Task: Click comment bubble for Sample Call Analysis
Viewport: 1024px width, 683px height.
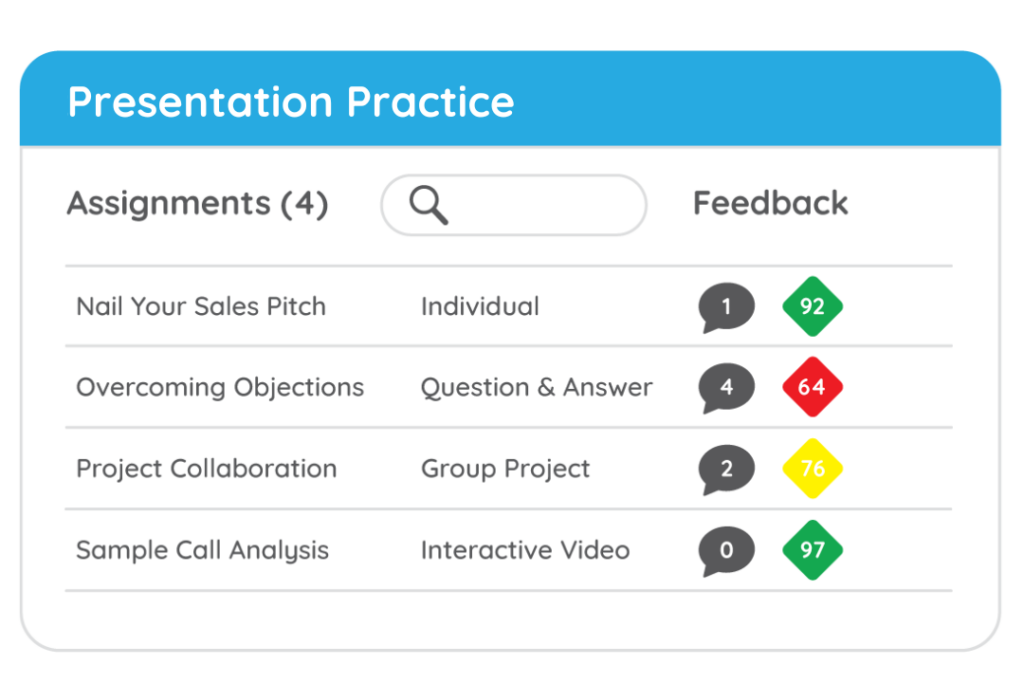Action: point(726,550)
